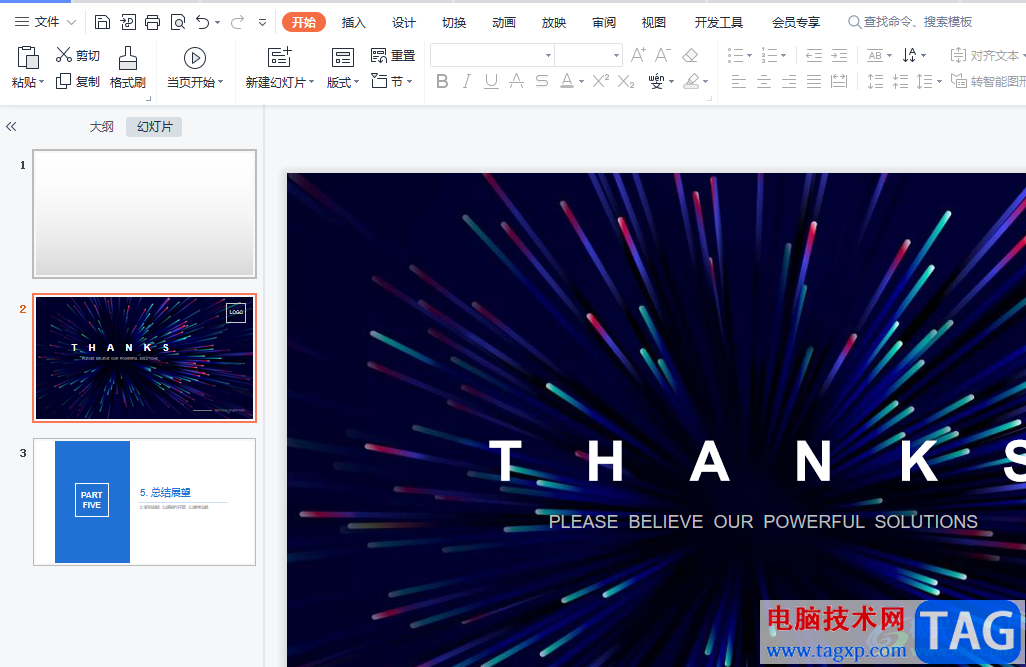Viewport: 1026px width, 667px height.
Task: Increase font size icon
Action: pyautogui.click(x=638, y=55)
